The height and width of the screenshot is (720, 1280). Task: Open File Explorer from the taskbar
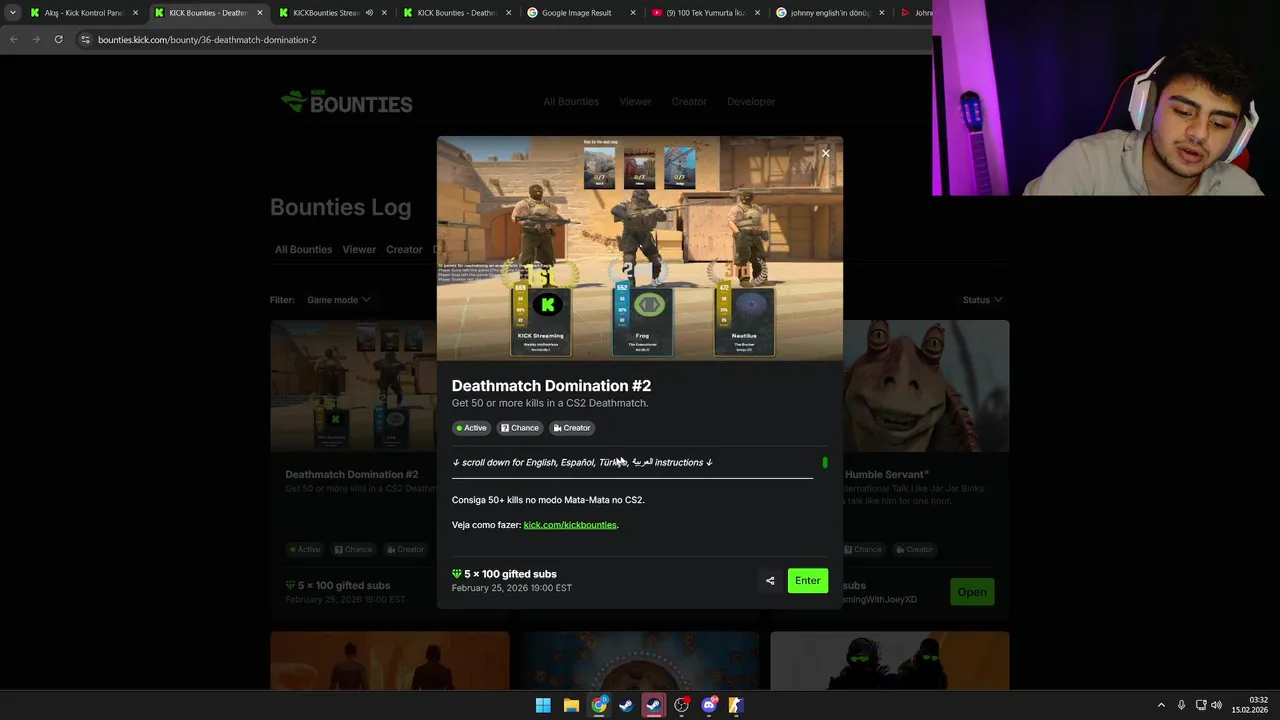pos(571,705)
